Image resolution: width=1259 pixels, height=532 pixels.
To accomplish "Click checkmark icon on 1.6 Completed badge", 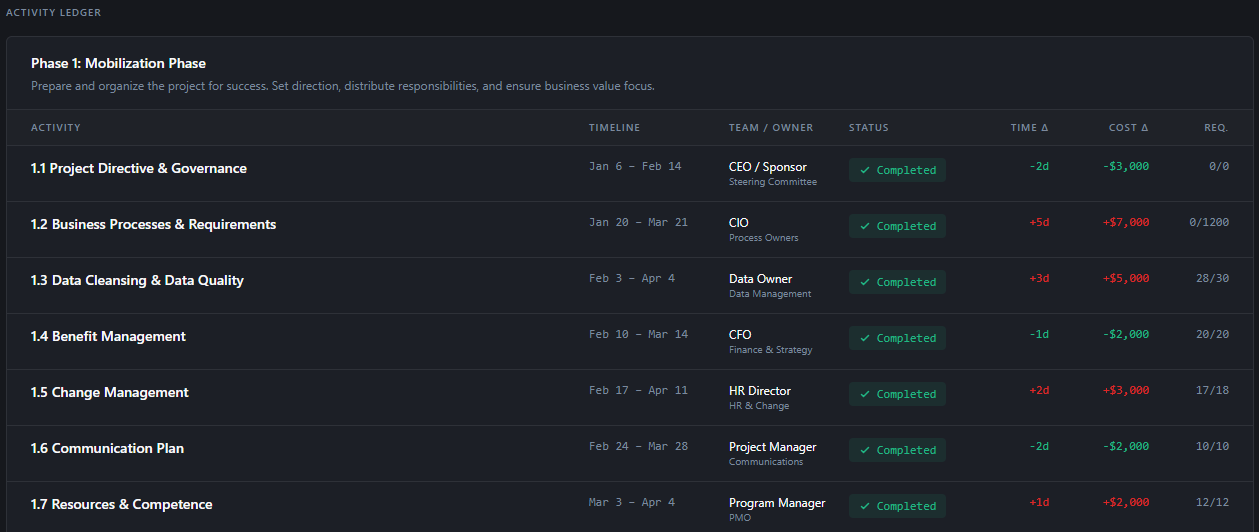I will (864, 451).
